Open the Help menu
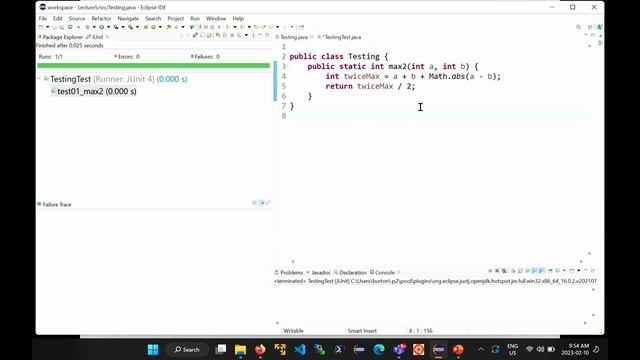Screen dimensions: 640x360 pyautogui.click(x=238, y=18)
